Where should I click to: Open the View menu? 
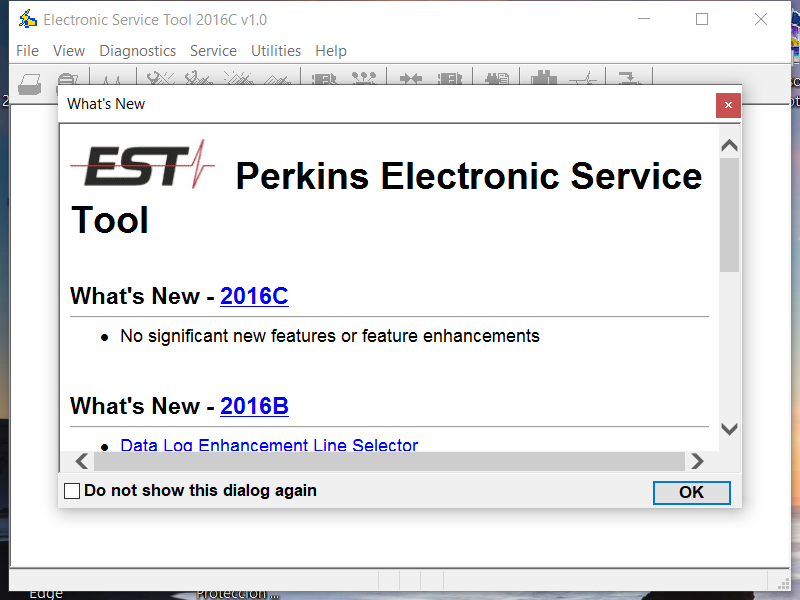pyautogui.click(x=69, y=51)
